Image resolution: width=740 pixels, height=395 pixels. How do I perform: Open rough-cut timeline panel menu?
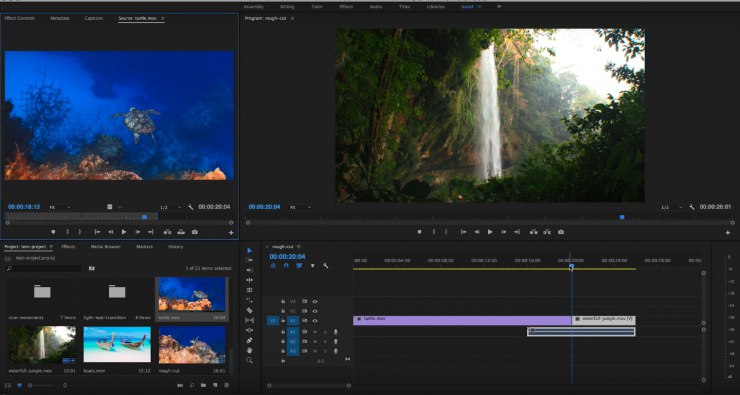[x=298, y=247]
